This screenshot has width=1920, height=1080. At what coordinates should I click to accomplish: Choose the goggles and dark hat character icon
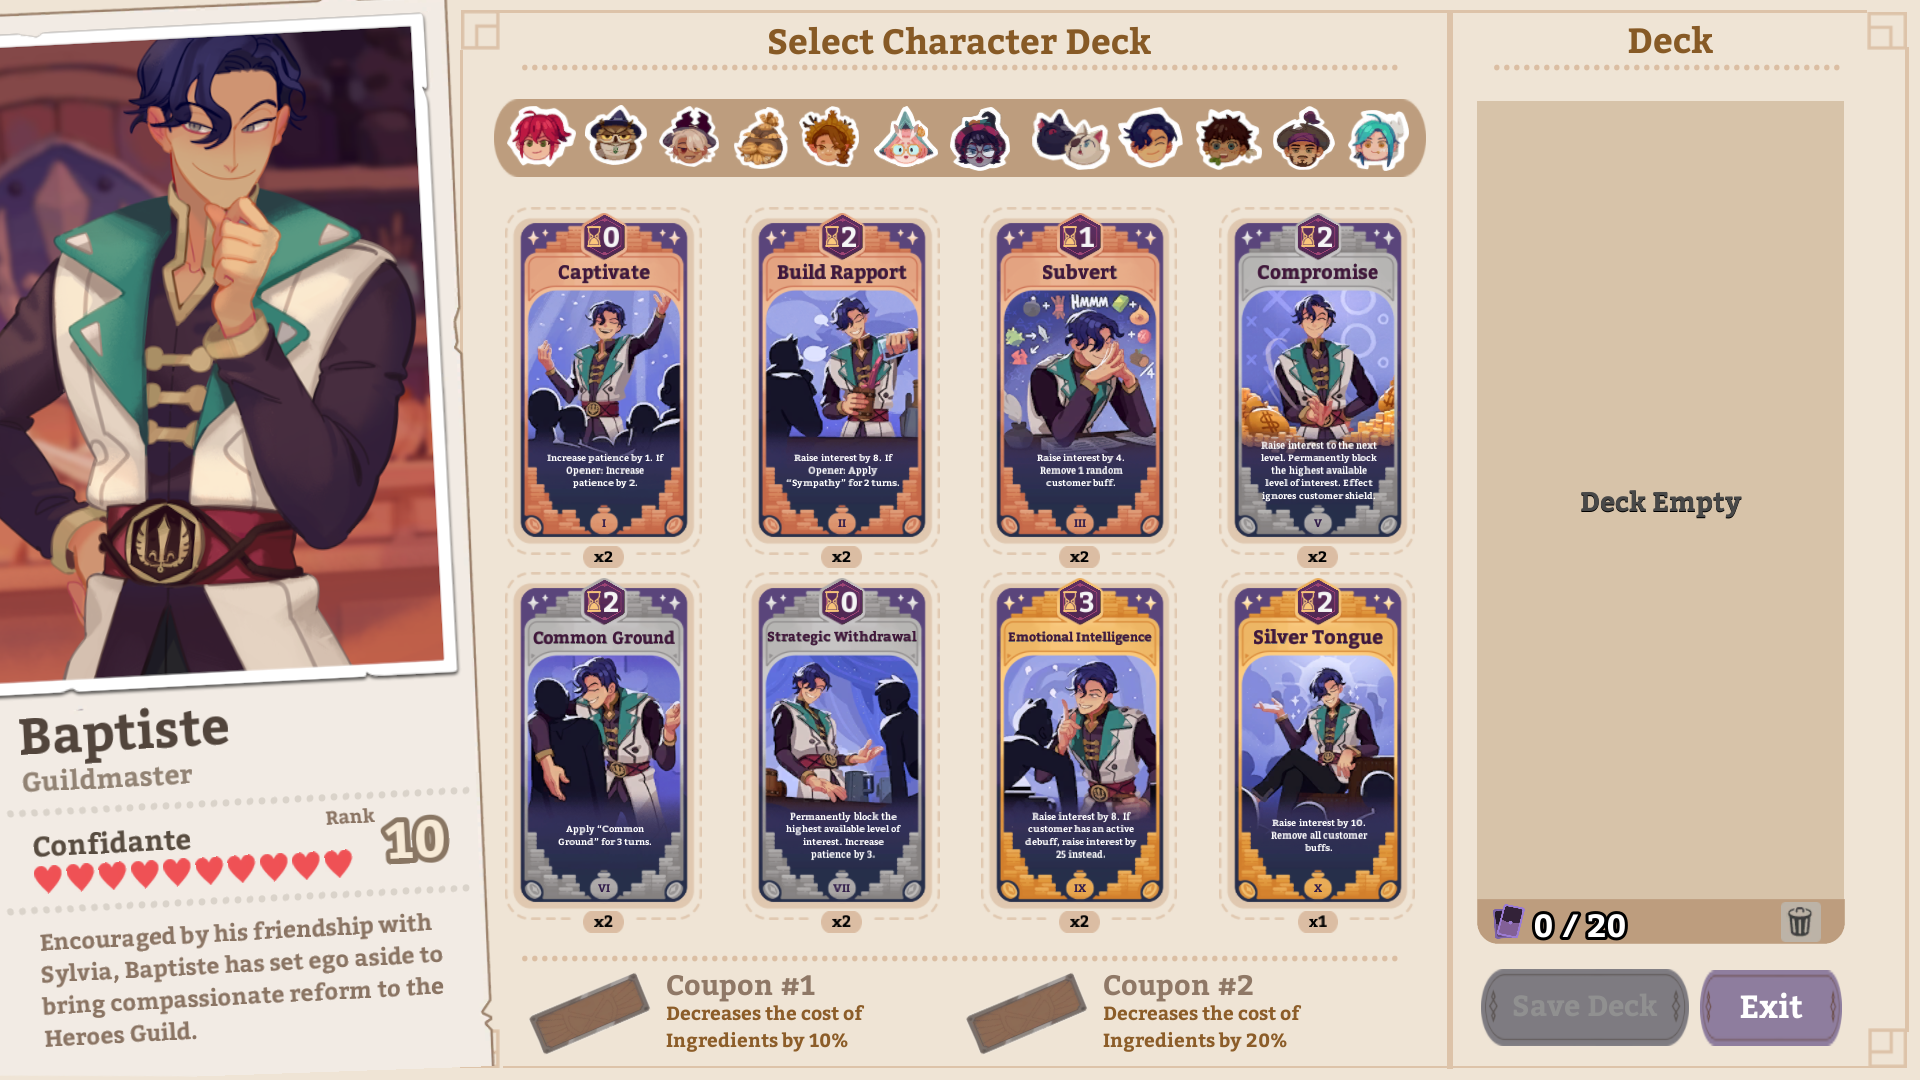pos(980,139)
